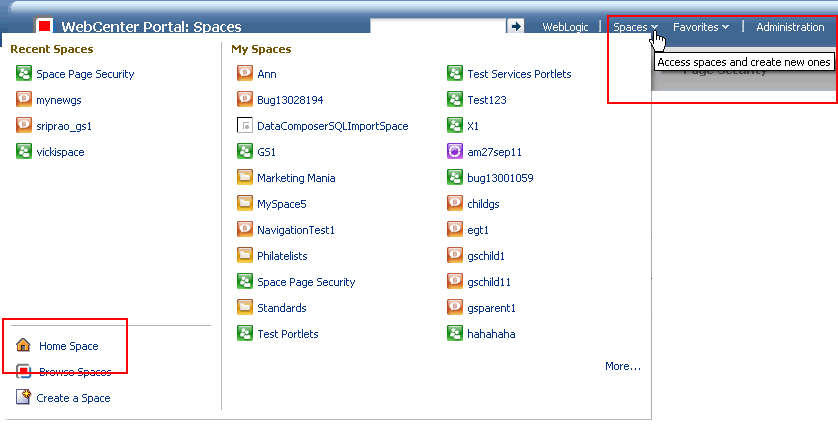The image size is (838, 432).
Task: Focus the search input field
Action: [x=438, y=26]
